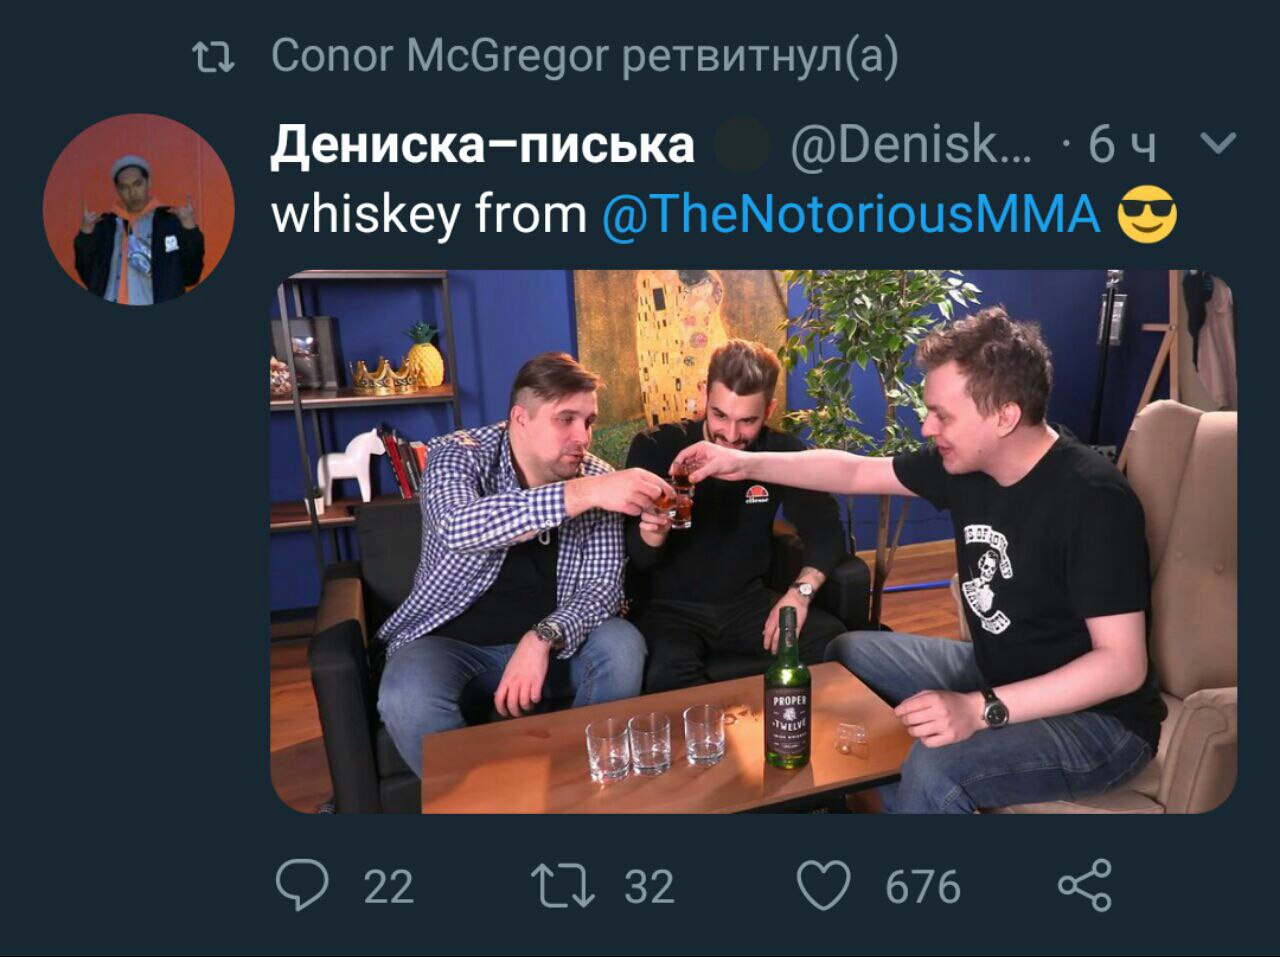
Task: Click the reply count 22
Action: [388, 887]
